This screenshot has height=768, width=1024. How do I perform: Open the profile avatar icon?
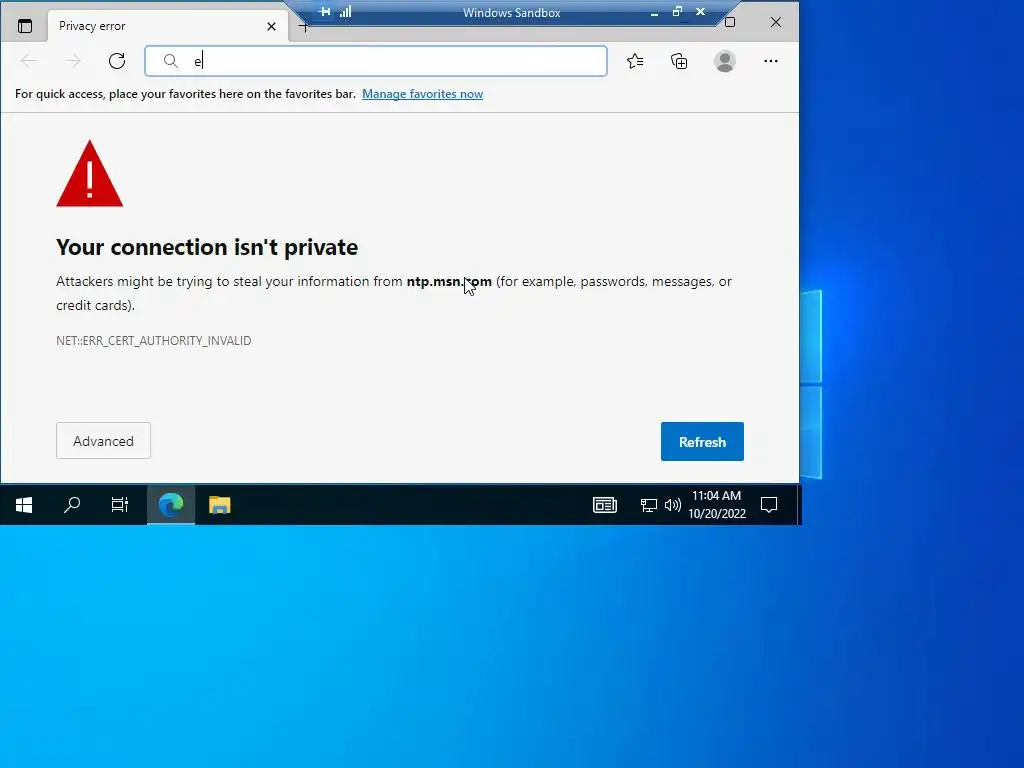pyautogui.click(x=724, y=61)
